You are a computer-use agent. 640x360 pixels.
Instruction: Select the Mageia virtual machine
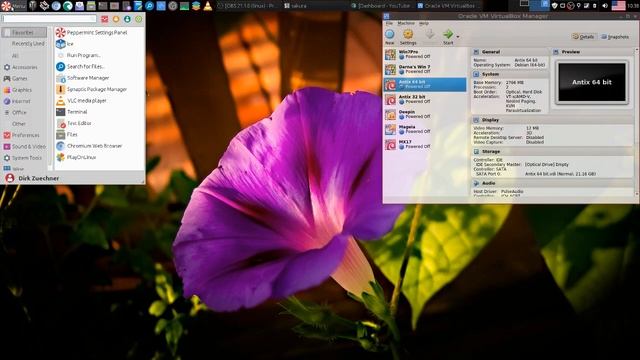tap(425, 129)
